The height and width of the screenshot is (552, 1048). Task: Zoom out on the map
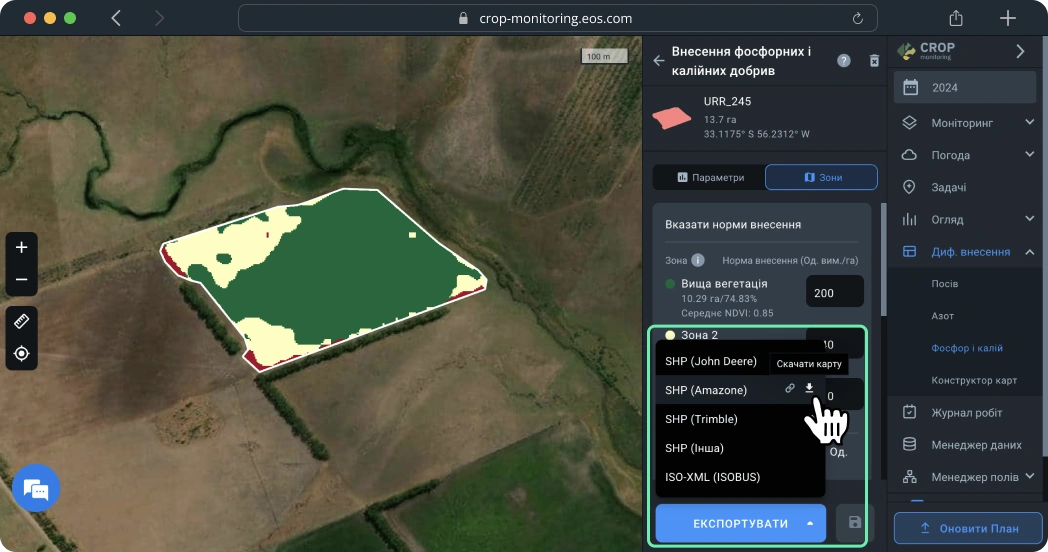click(x=21, y=280)
